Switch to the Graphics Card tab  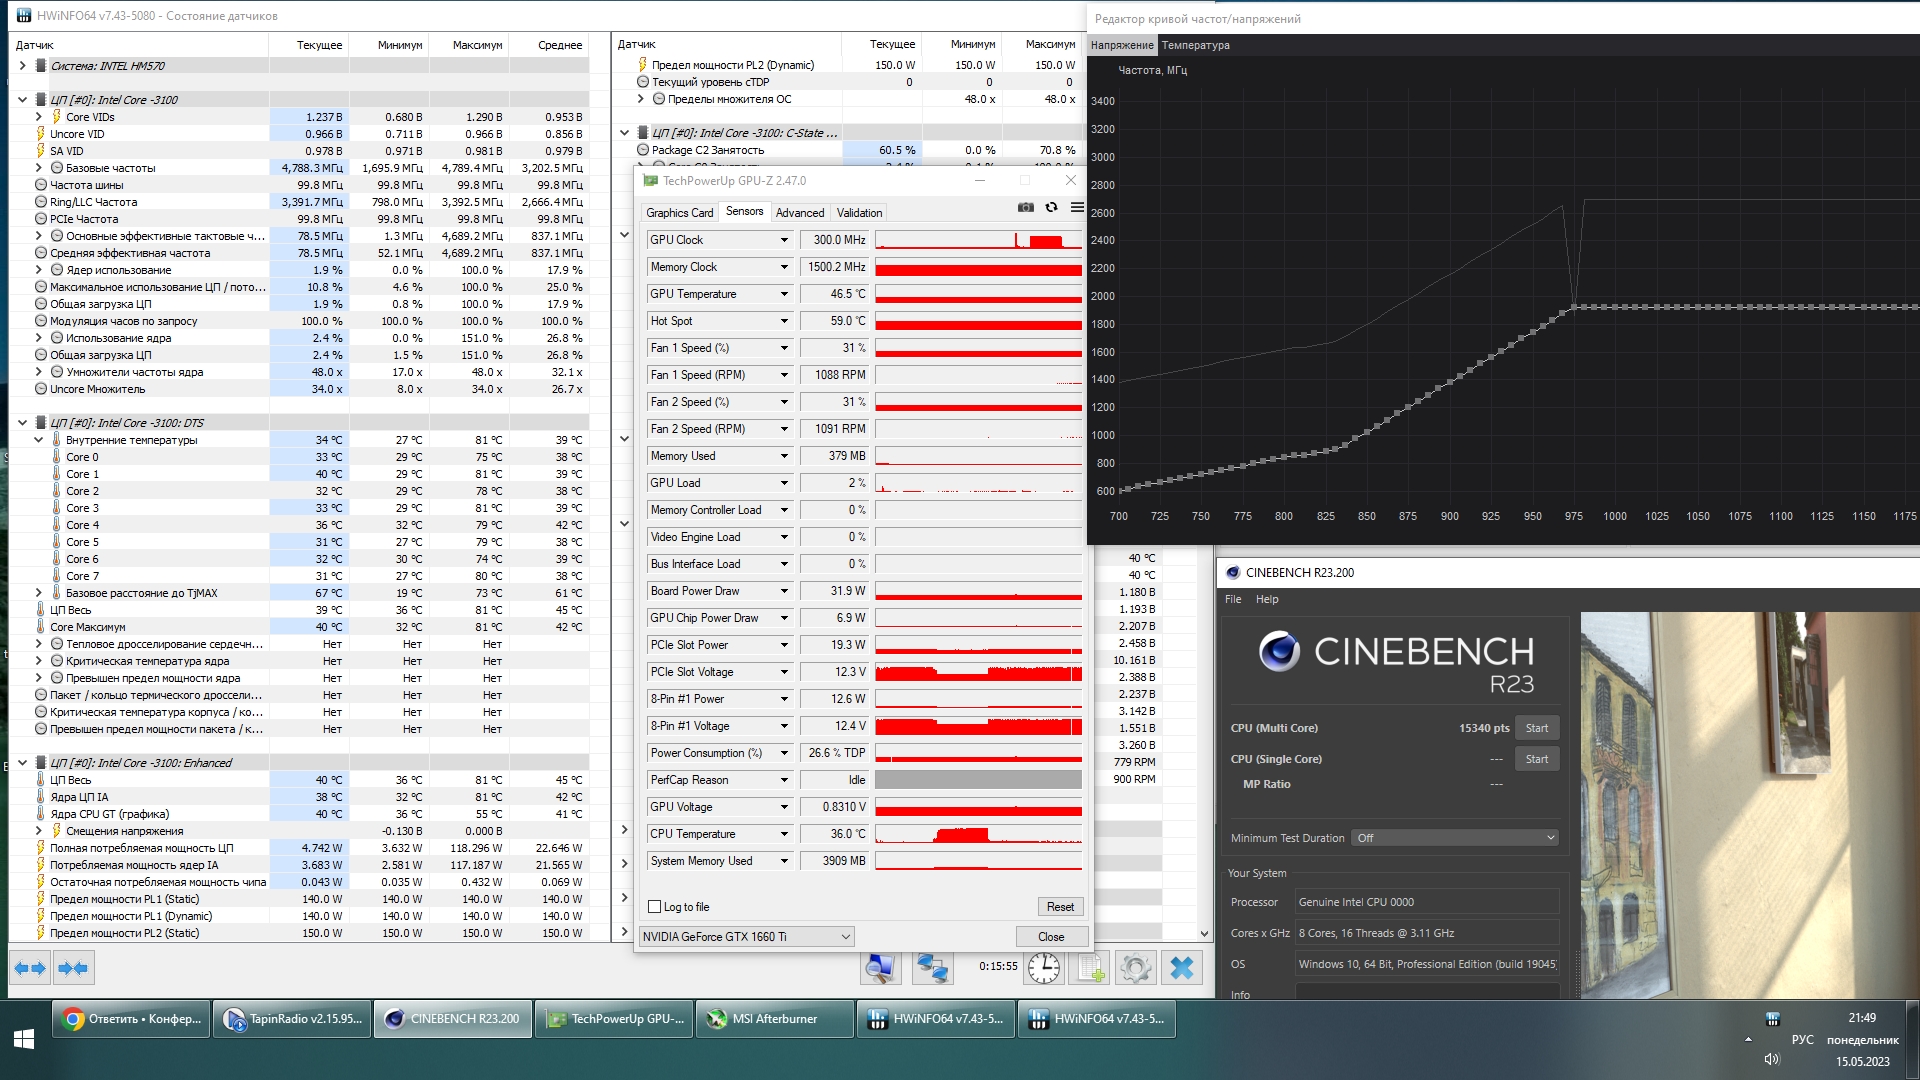click(x=679, y=213)
